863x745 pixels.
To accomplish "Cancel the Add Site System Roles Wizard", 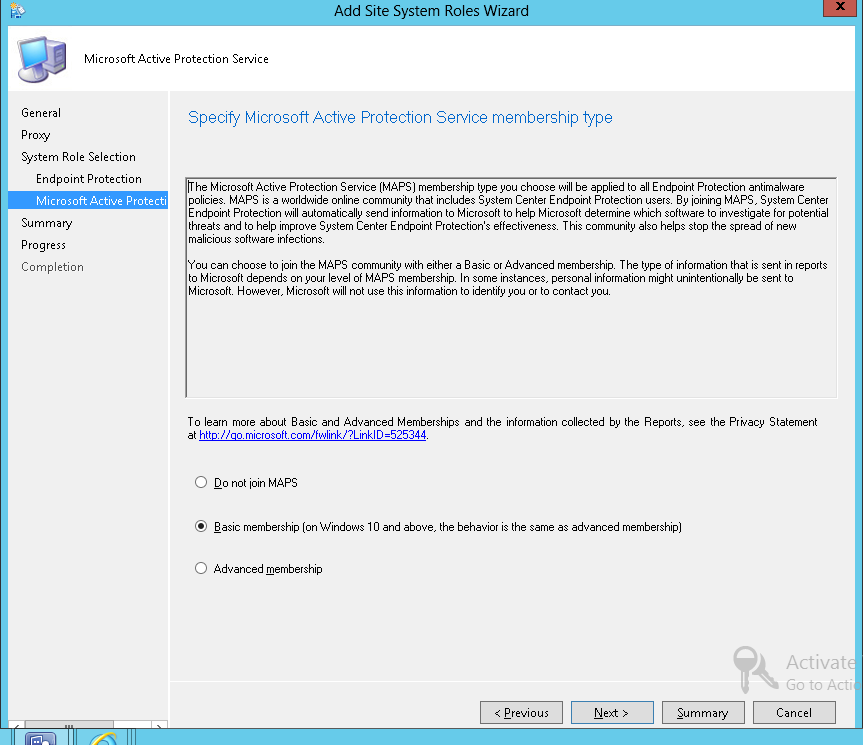I will (794, 713).
